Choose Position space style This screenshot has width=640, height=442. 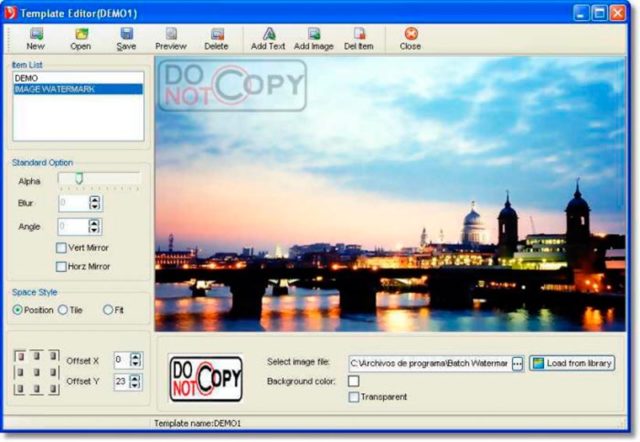coord(17,310)
